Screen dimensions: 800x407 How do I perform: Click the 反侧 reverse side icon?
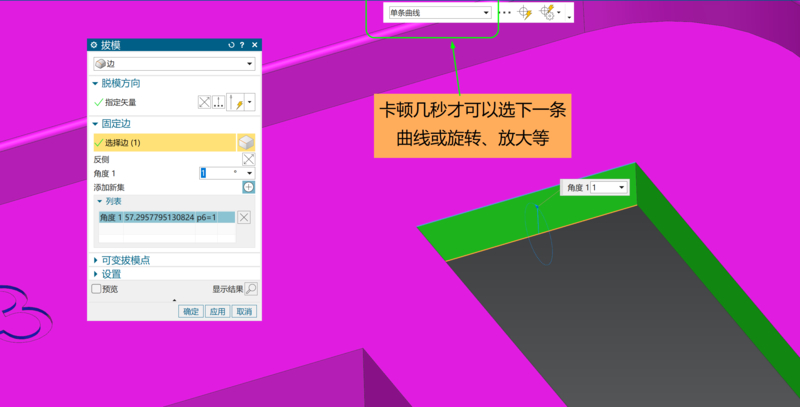pyautogui.click(x=248, y=159)
